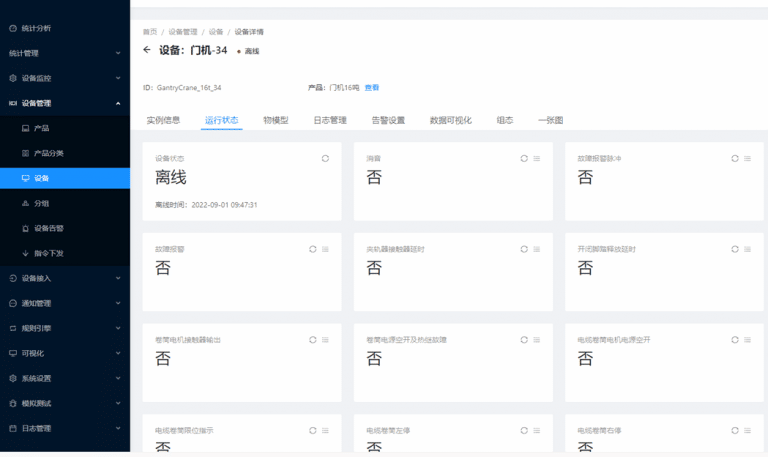Collapse the 设备管理 sidebar menu
Viewport: 768px width, 457px height.
(x=118, y=103)
